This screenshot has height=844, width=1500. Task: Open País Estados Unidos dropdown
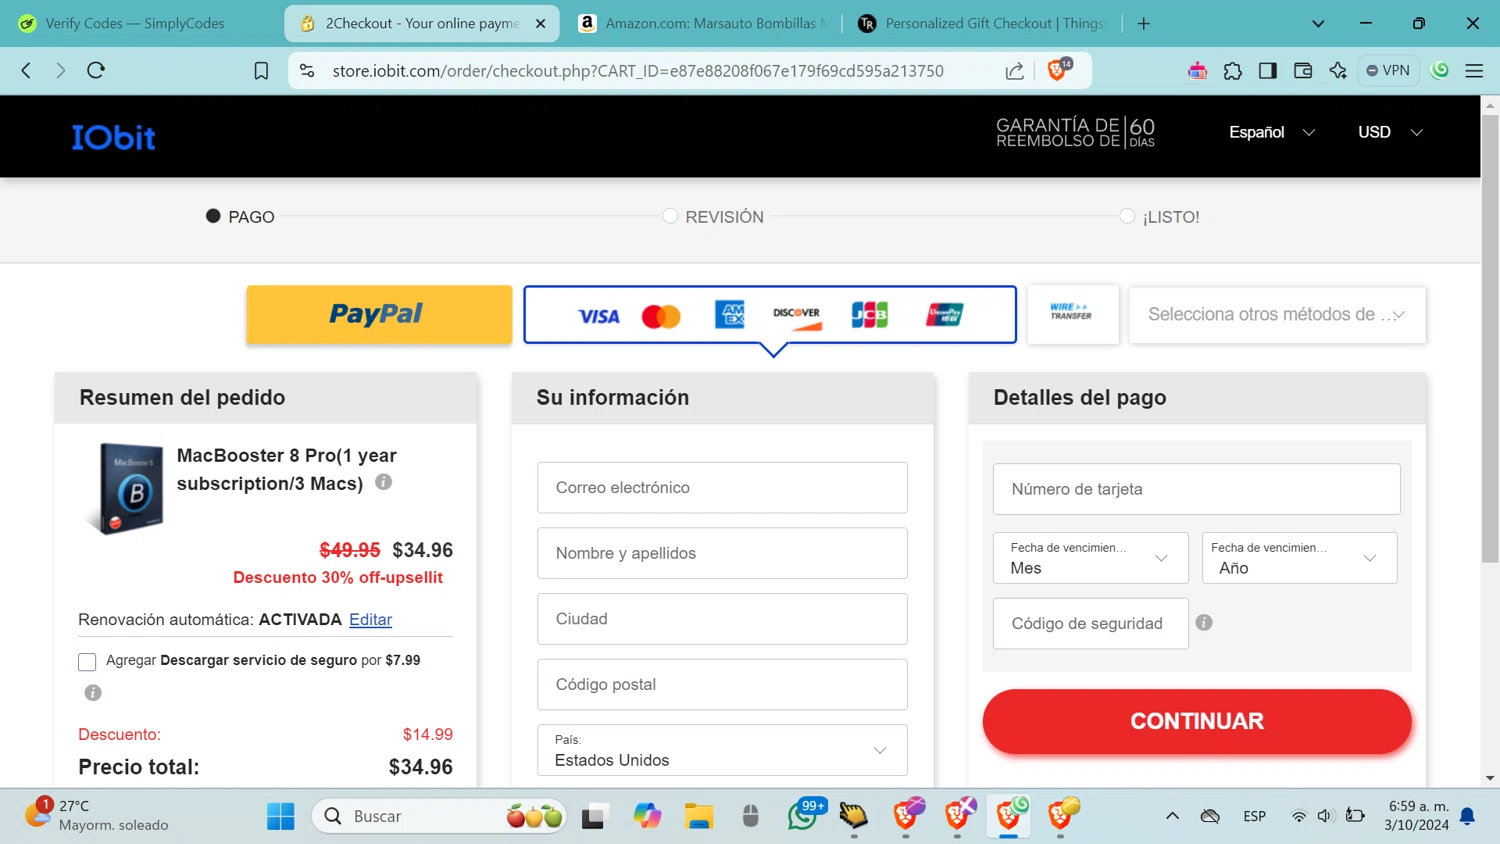(x=722, y=750)
